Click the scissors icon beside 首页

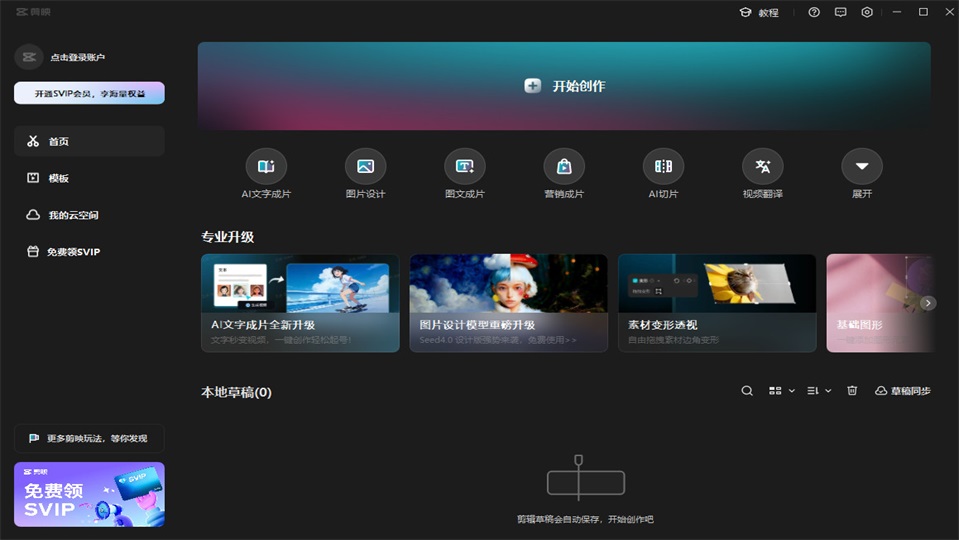coord(33,141)
